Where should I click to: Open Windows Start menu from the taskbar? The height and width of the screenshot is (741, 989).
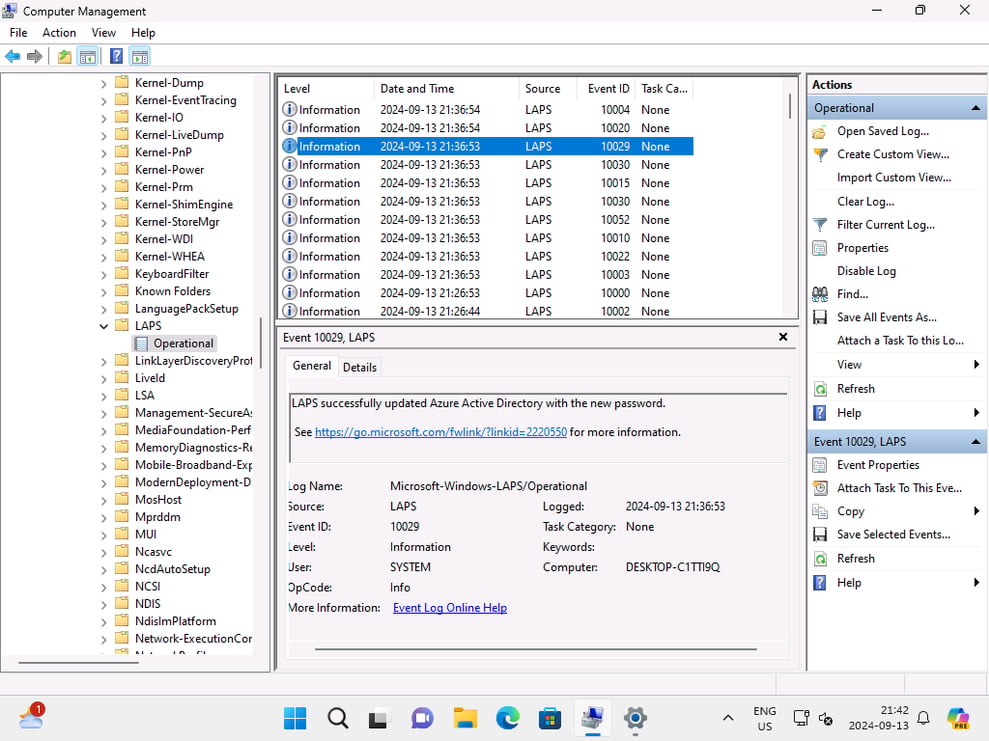[295, 718]
